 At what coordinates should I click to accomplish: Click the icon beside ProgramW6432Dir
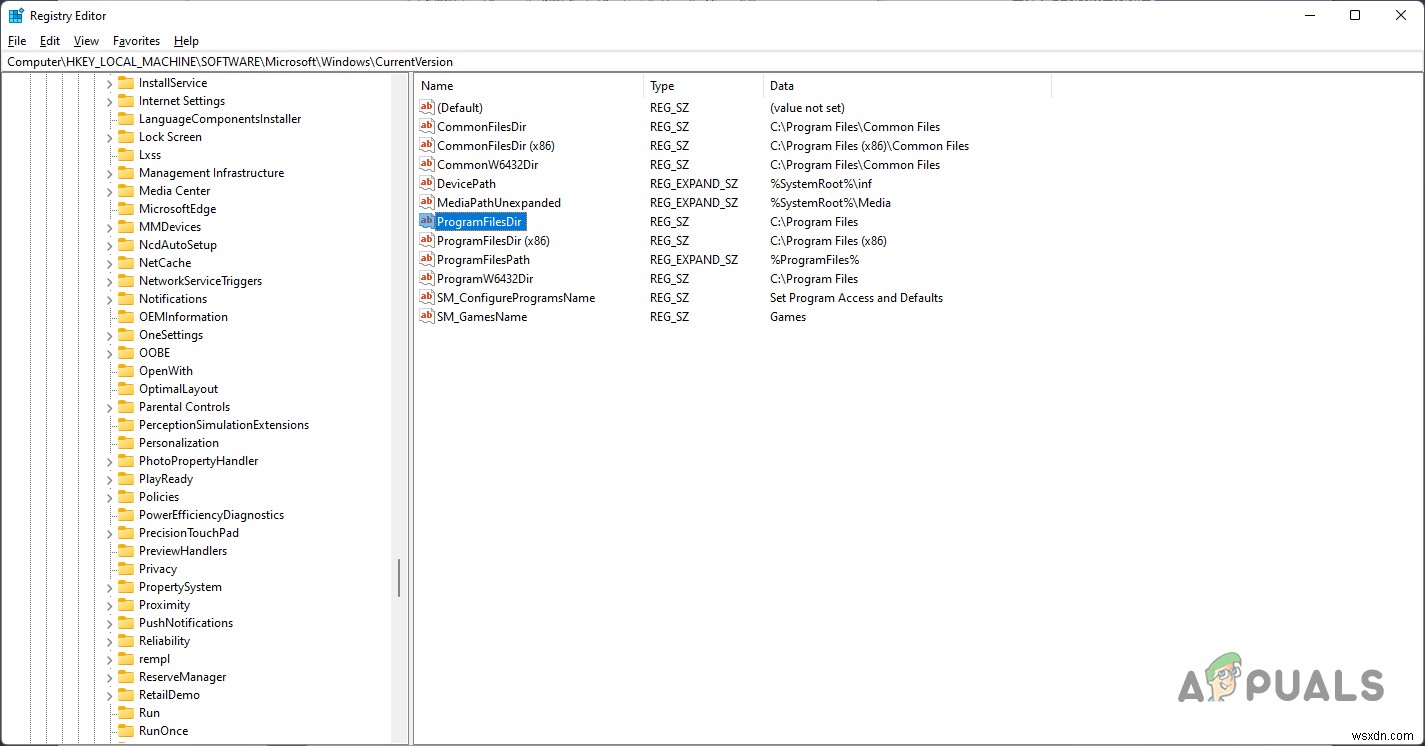tap(427, 279)
